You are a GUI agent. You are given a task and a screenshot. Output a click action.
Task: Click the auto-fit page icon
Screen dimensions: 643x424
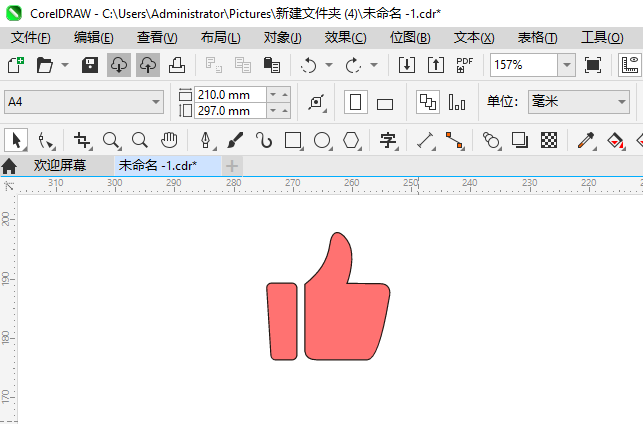coord(317,102)
